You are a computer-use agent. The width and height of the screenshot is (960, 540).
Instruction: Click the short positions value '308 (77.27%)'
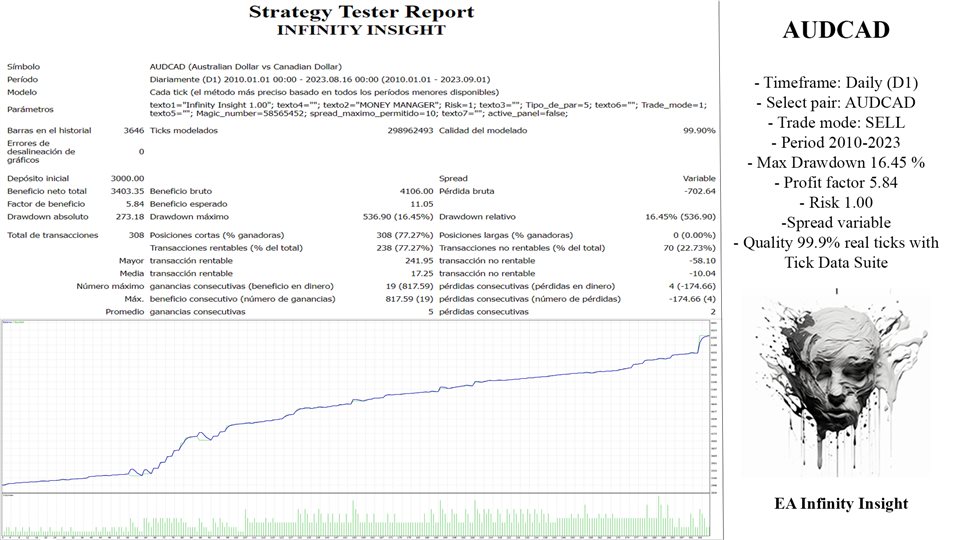(405, 235)
